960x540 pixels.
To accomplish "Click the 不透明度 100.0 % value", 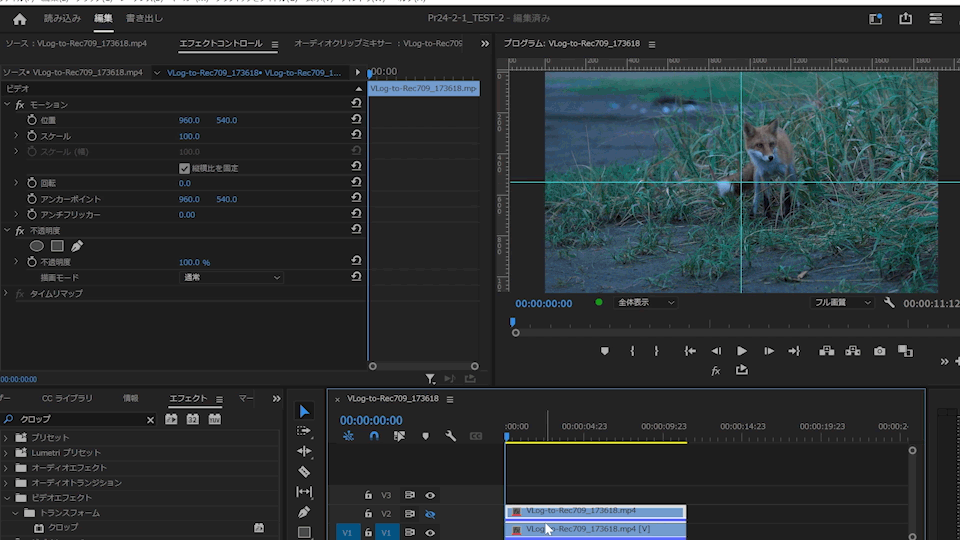I will [194, 262].
